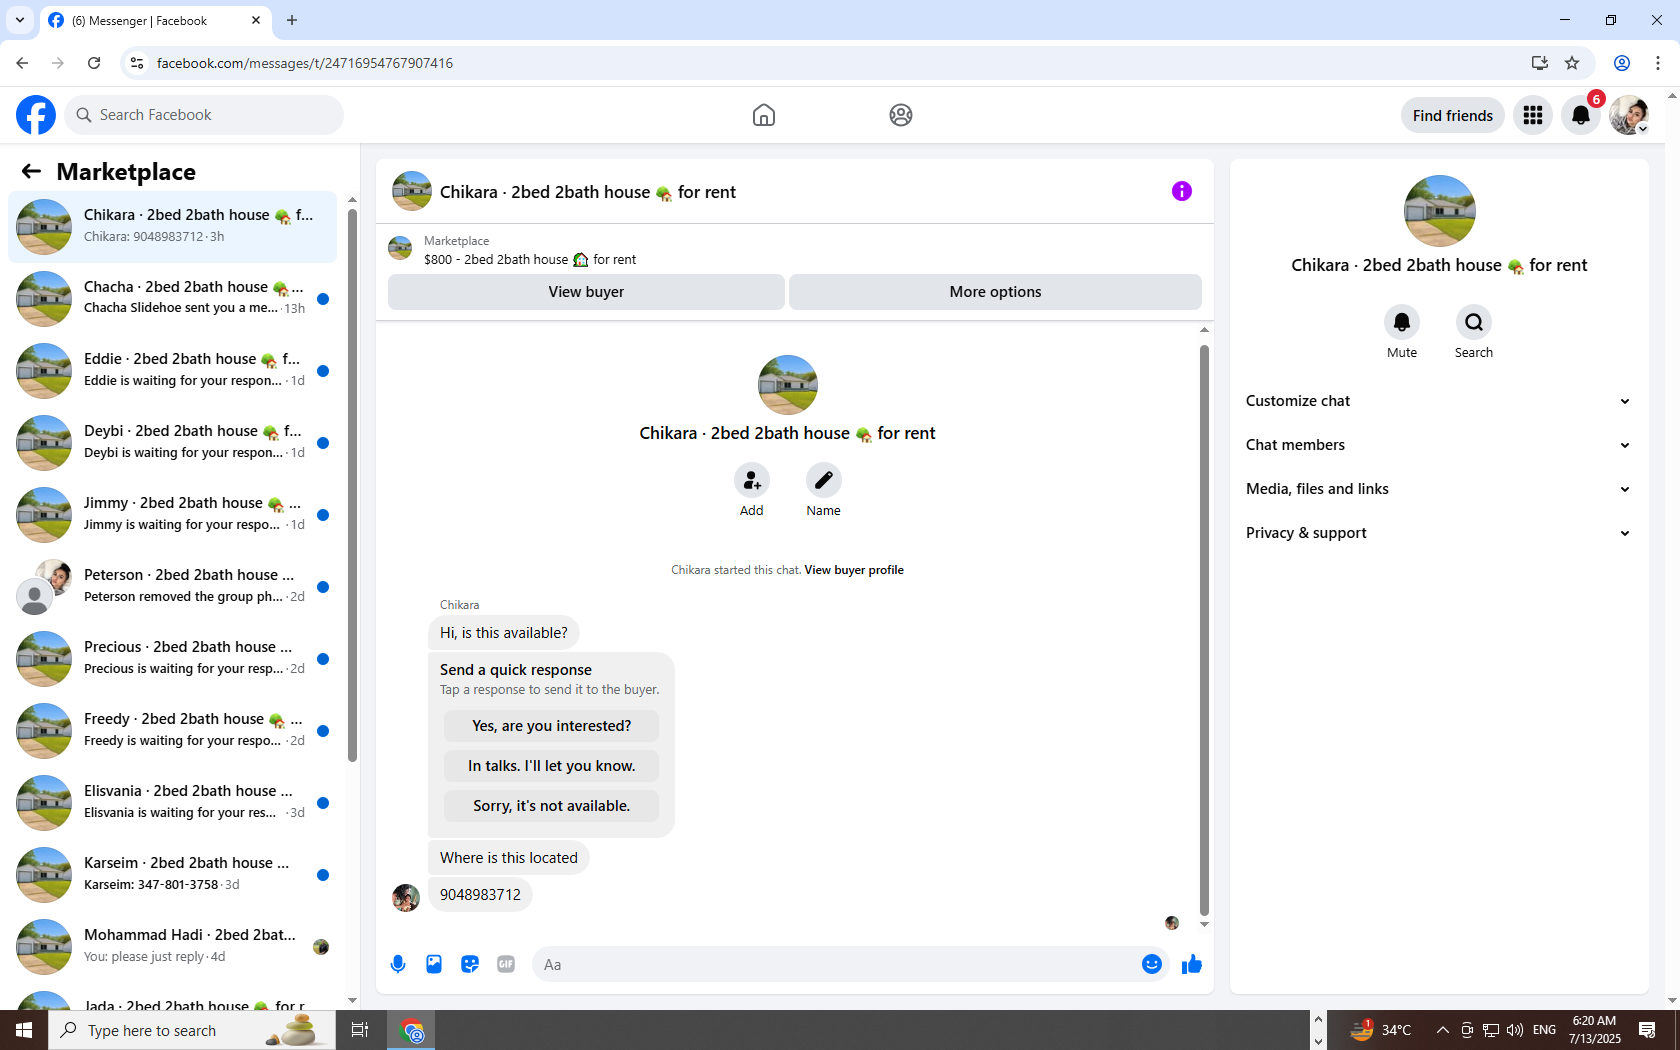Open Peterson conversation in list
1680x1050 pixels.
pyautogui.click(x=173, y=587)
